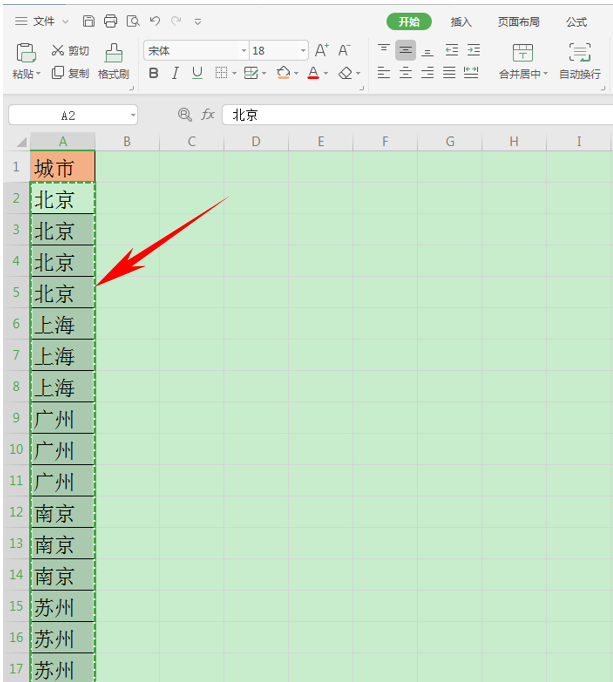Cut the selection with 剪切

70,50
